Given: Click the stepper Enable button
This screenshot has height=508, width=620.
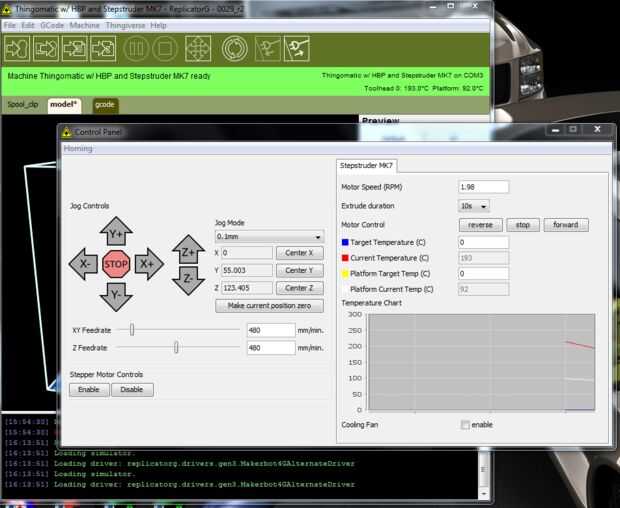Looking at the screenshot, I should (89, 390).
